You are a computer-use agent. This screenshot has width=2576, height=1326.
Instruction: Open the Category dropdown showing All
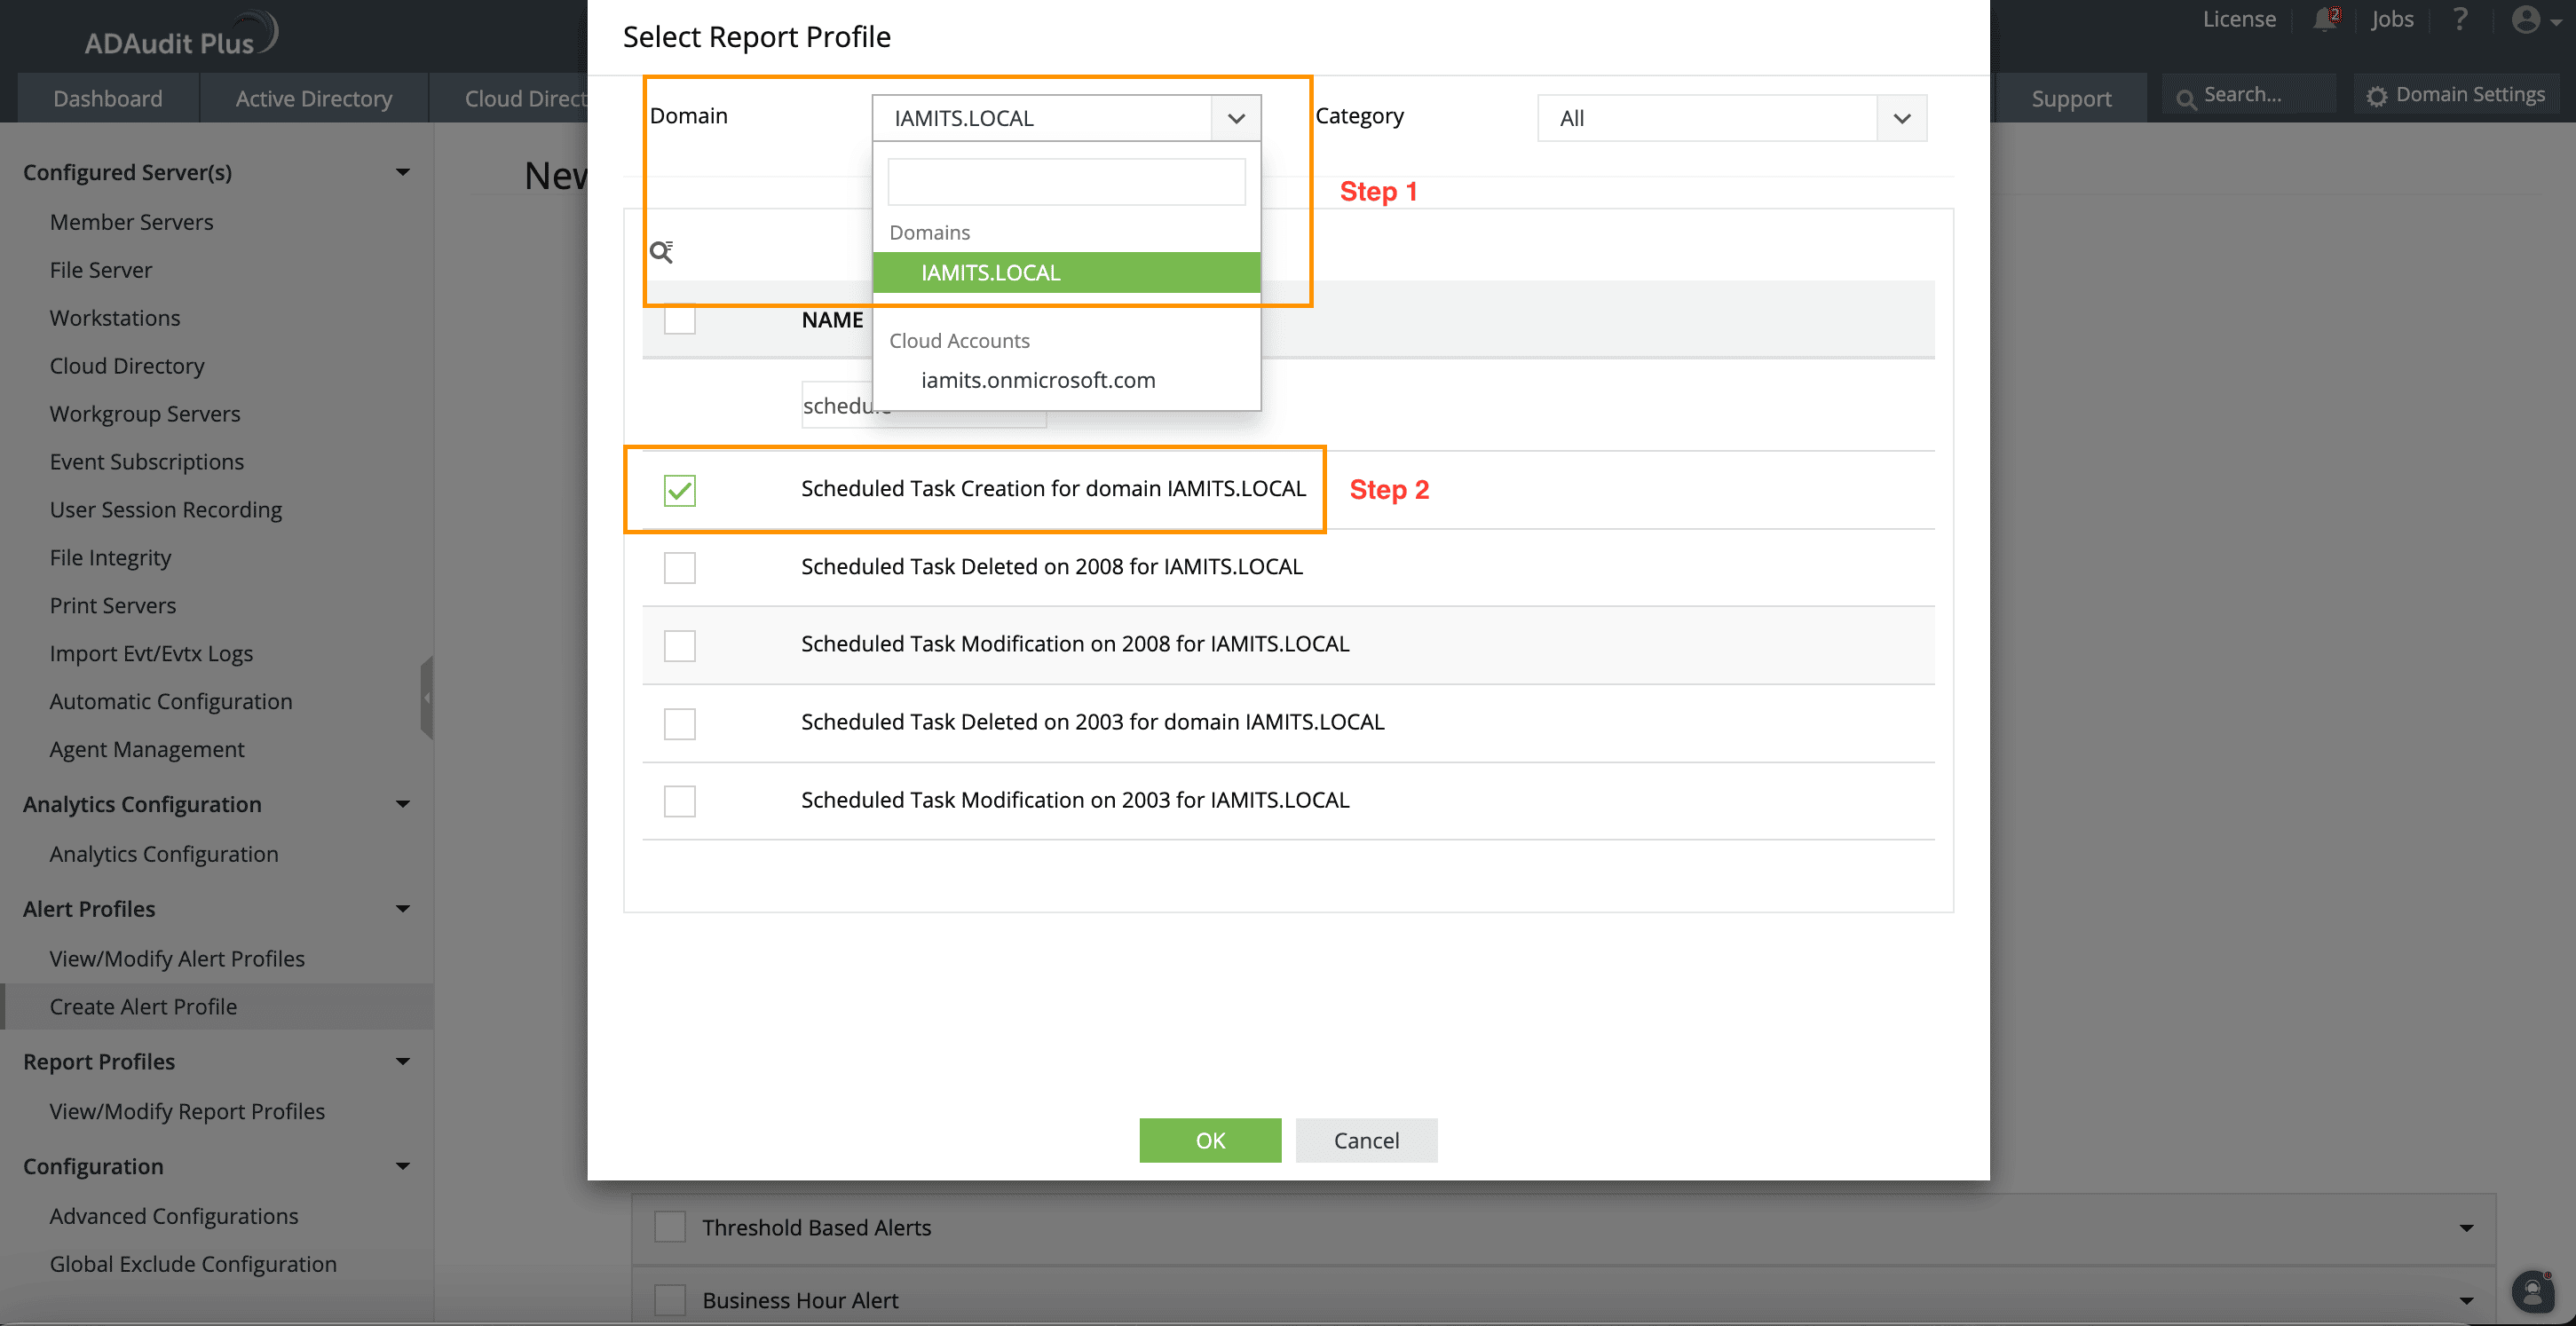(x=1732, y=118)
